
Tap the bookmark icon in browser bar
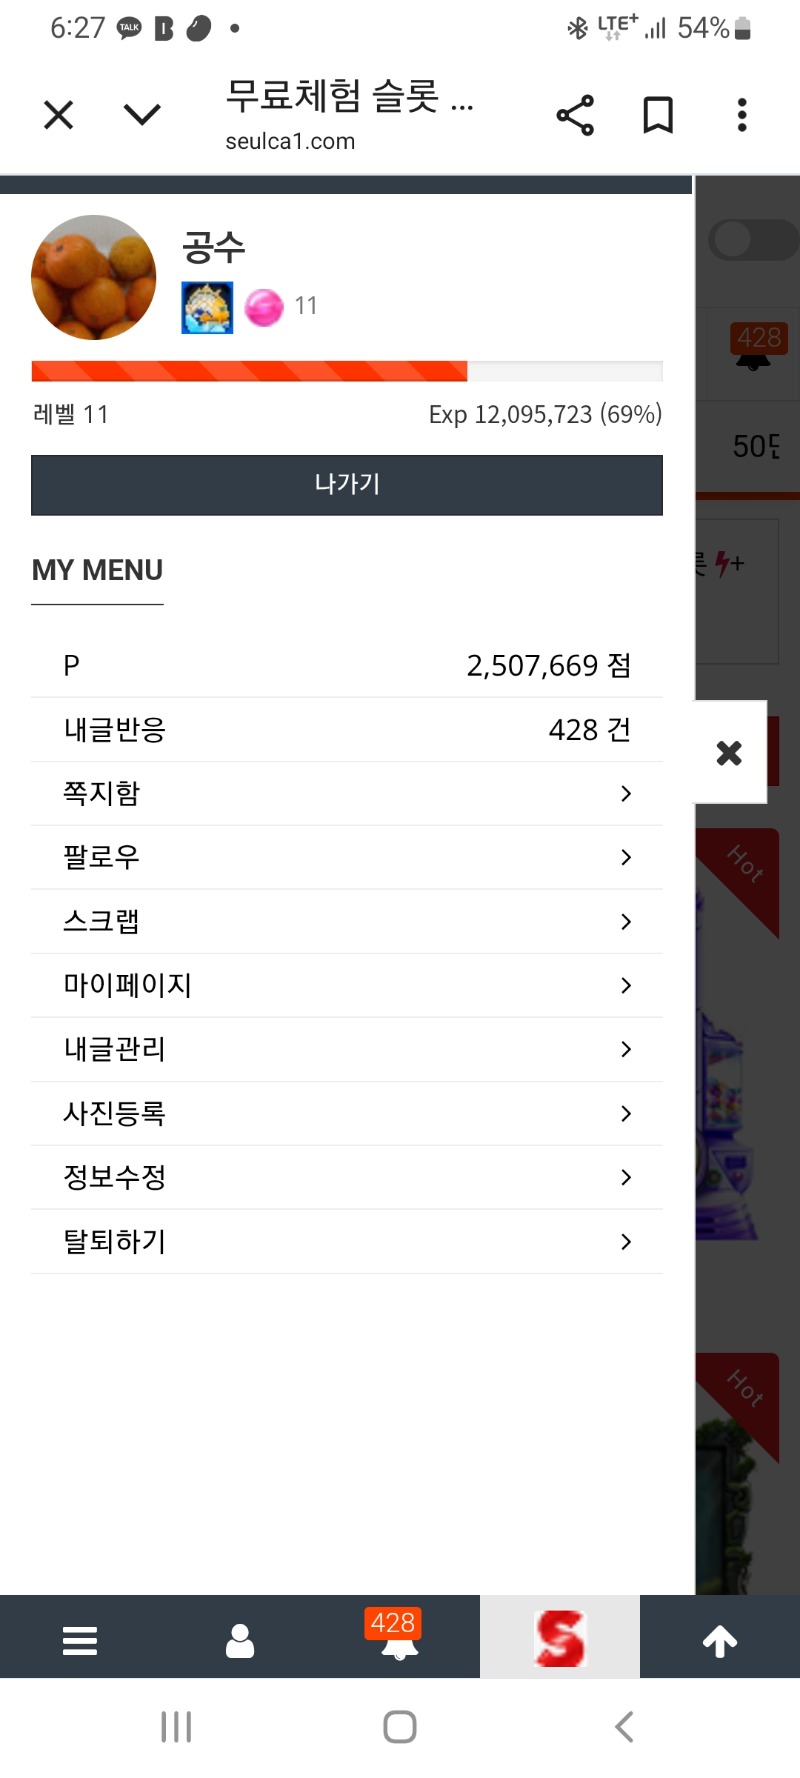657,115
